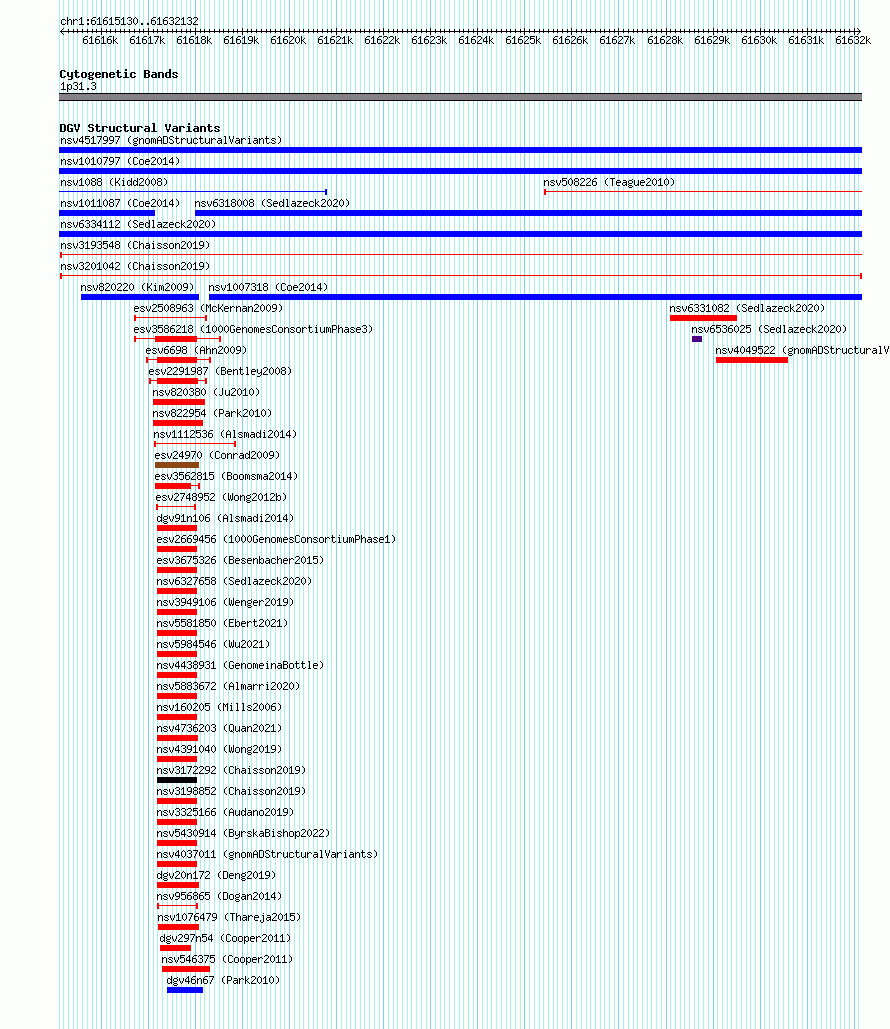This screenshot has width=890, height=1029.
Task: Click nsv822954 (Park2010) label
Action: 212,413
